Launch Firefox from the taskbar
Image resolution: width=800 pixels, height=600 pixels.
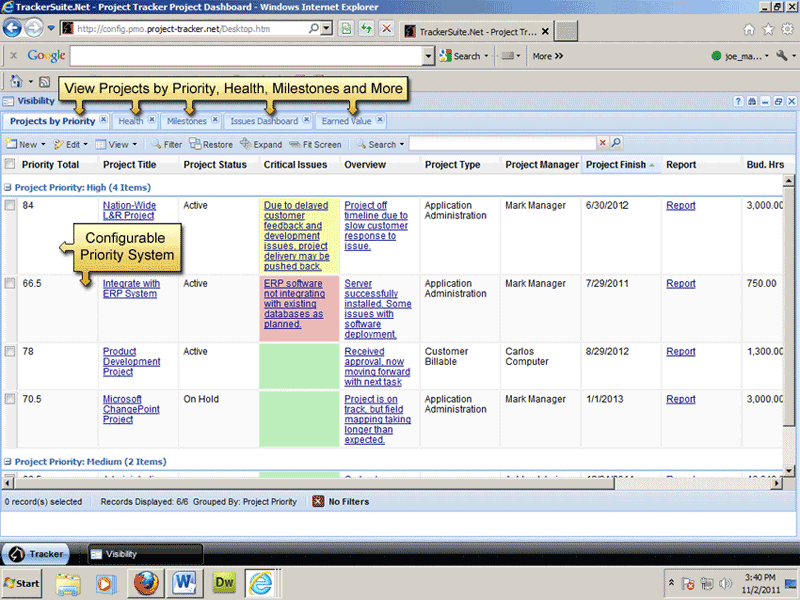tap(146, 583)
